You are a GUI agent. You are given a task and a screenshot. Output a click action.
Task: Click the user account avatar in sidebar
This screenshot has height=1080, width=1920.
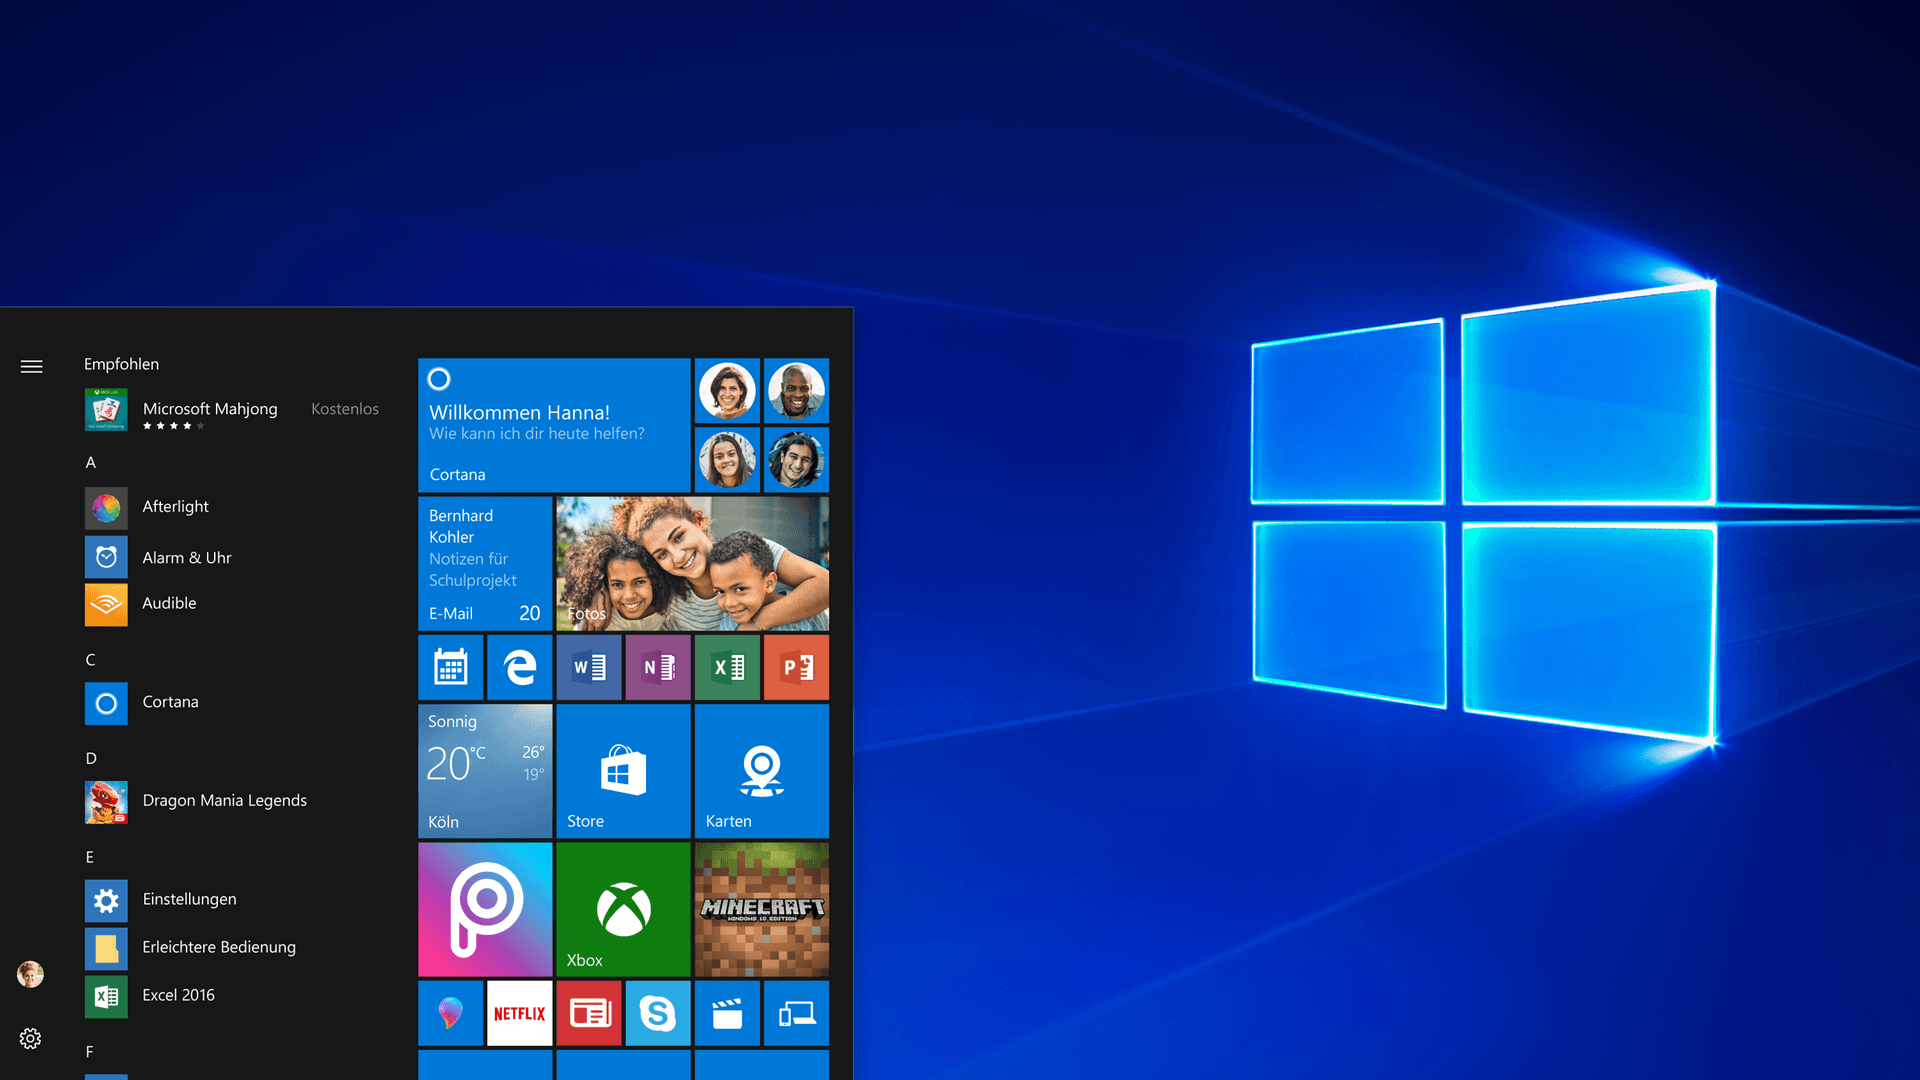[x=30, y=974]
